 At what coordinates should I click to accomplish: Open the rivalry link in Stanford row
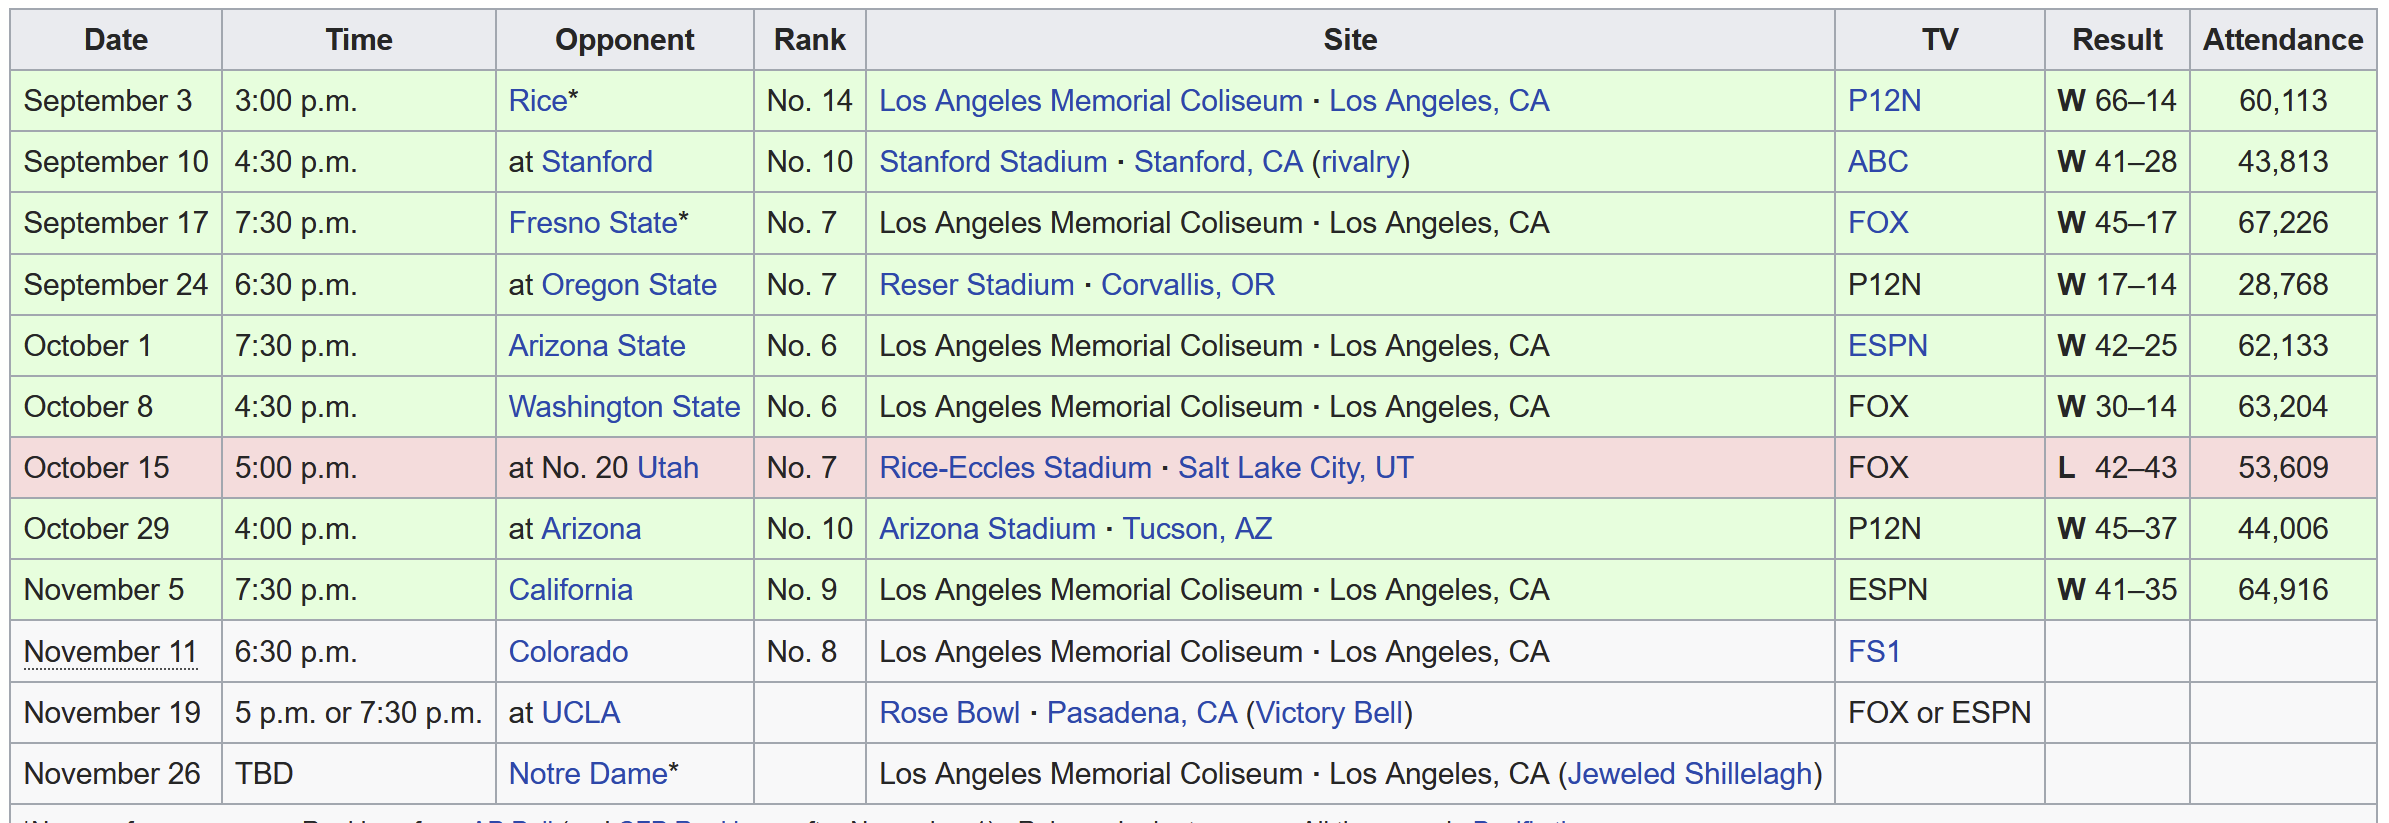tap(1360, 162)
